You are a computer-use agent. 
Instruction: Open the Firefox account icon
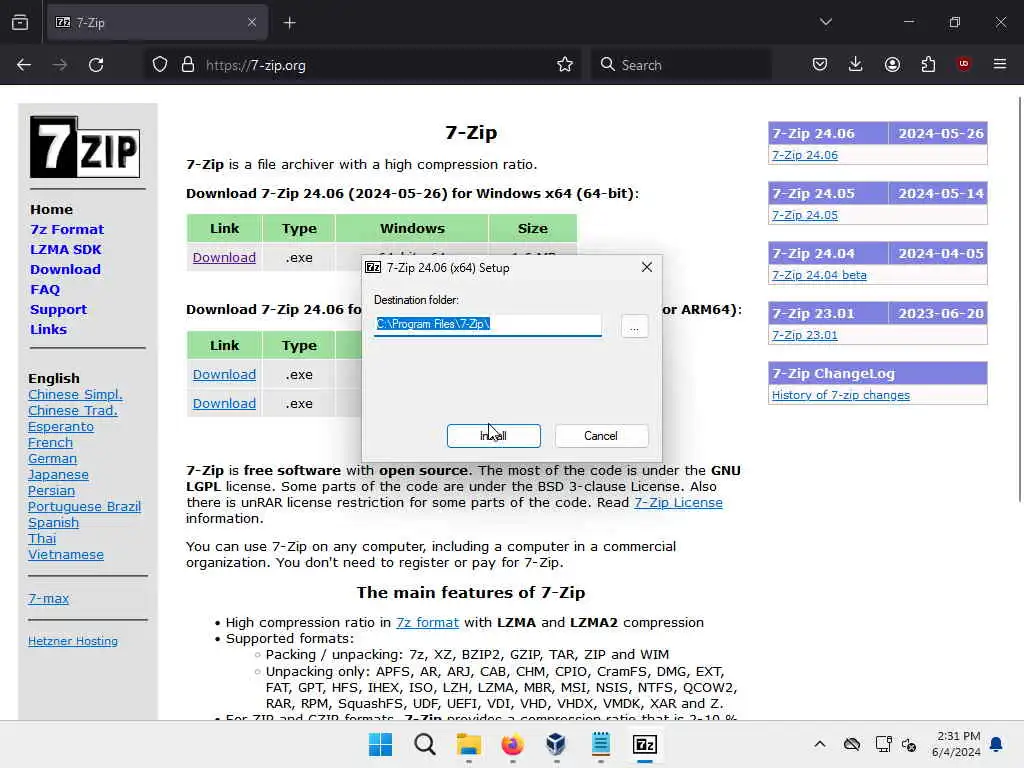892,65
